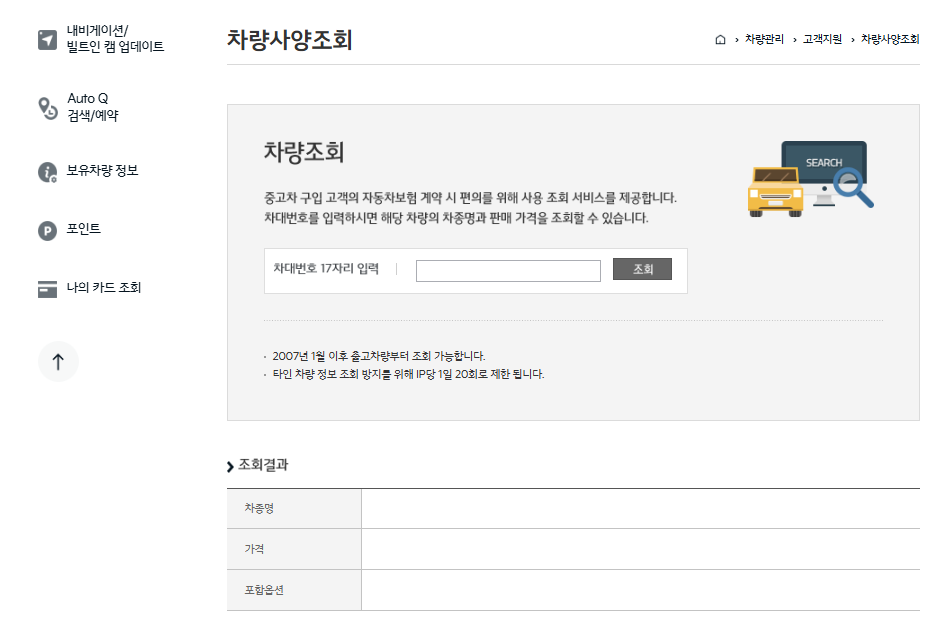Click the 차량사양조회 breadcrumb link

click(x=888, y=38)
